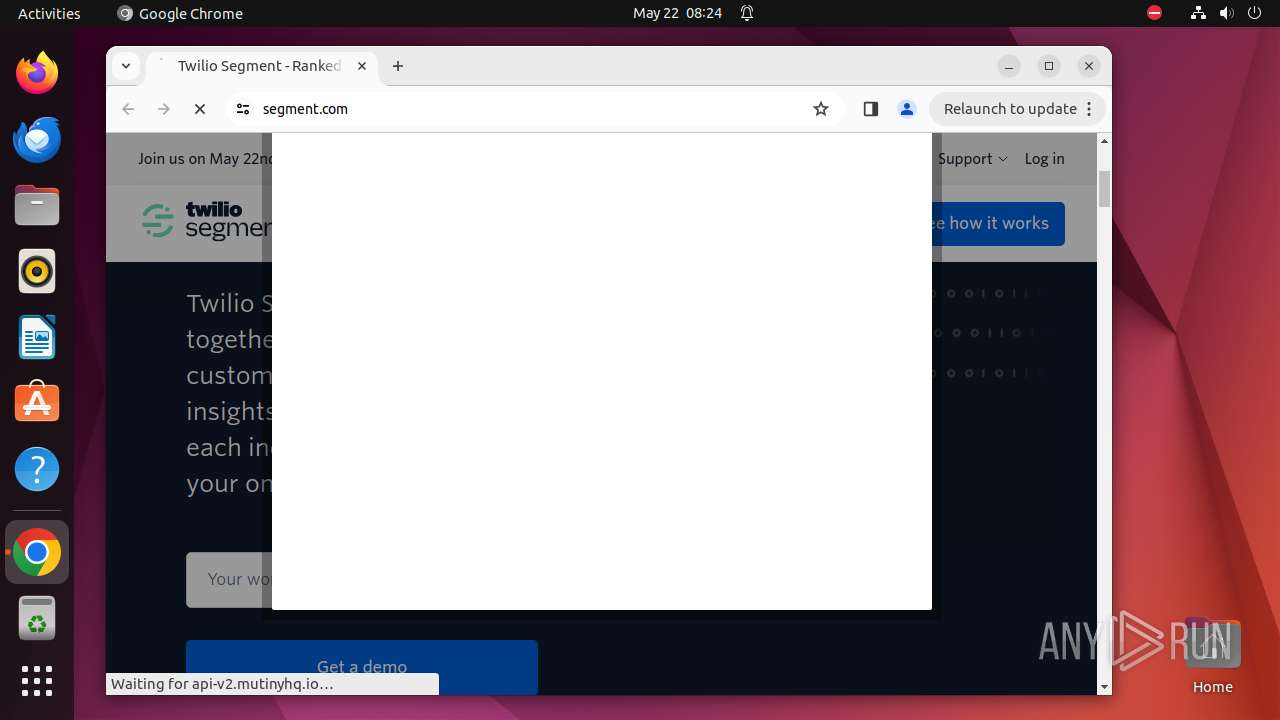1280x720 pixels.
Task: Bookmark this page with star icon
Action: [821, 109]
